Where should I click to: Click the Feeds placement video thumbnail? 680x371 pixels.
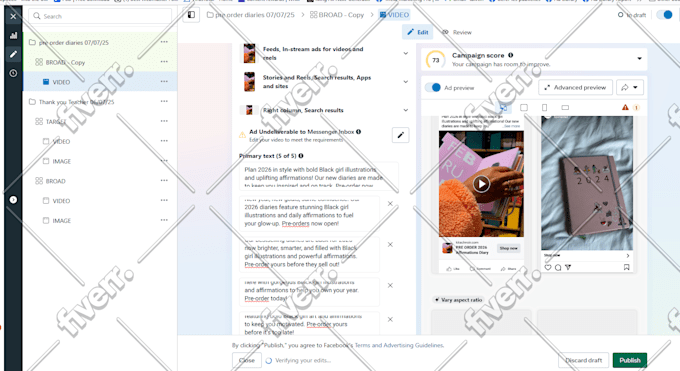pos(249,53)
